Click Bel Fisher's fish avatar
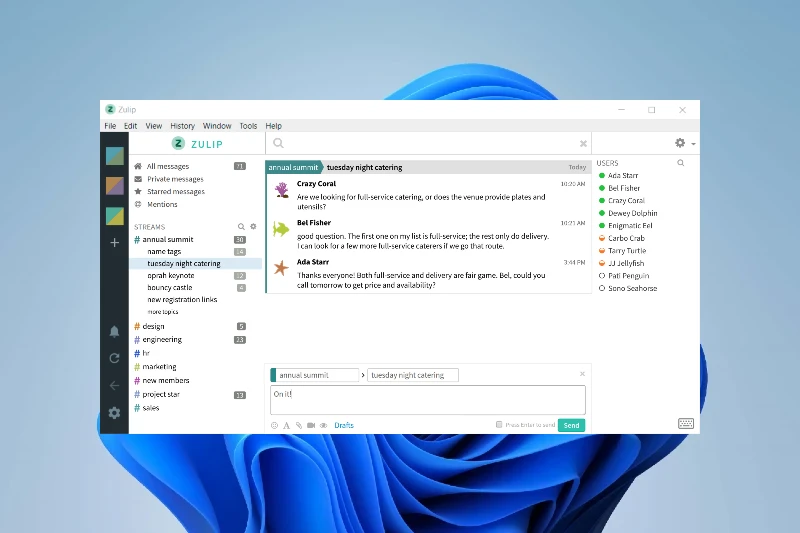Image resolution: width=800 pixels, height=533 pixels. point(281,229)
